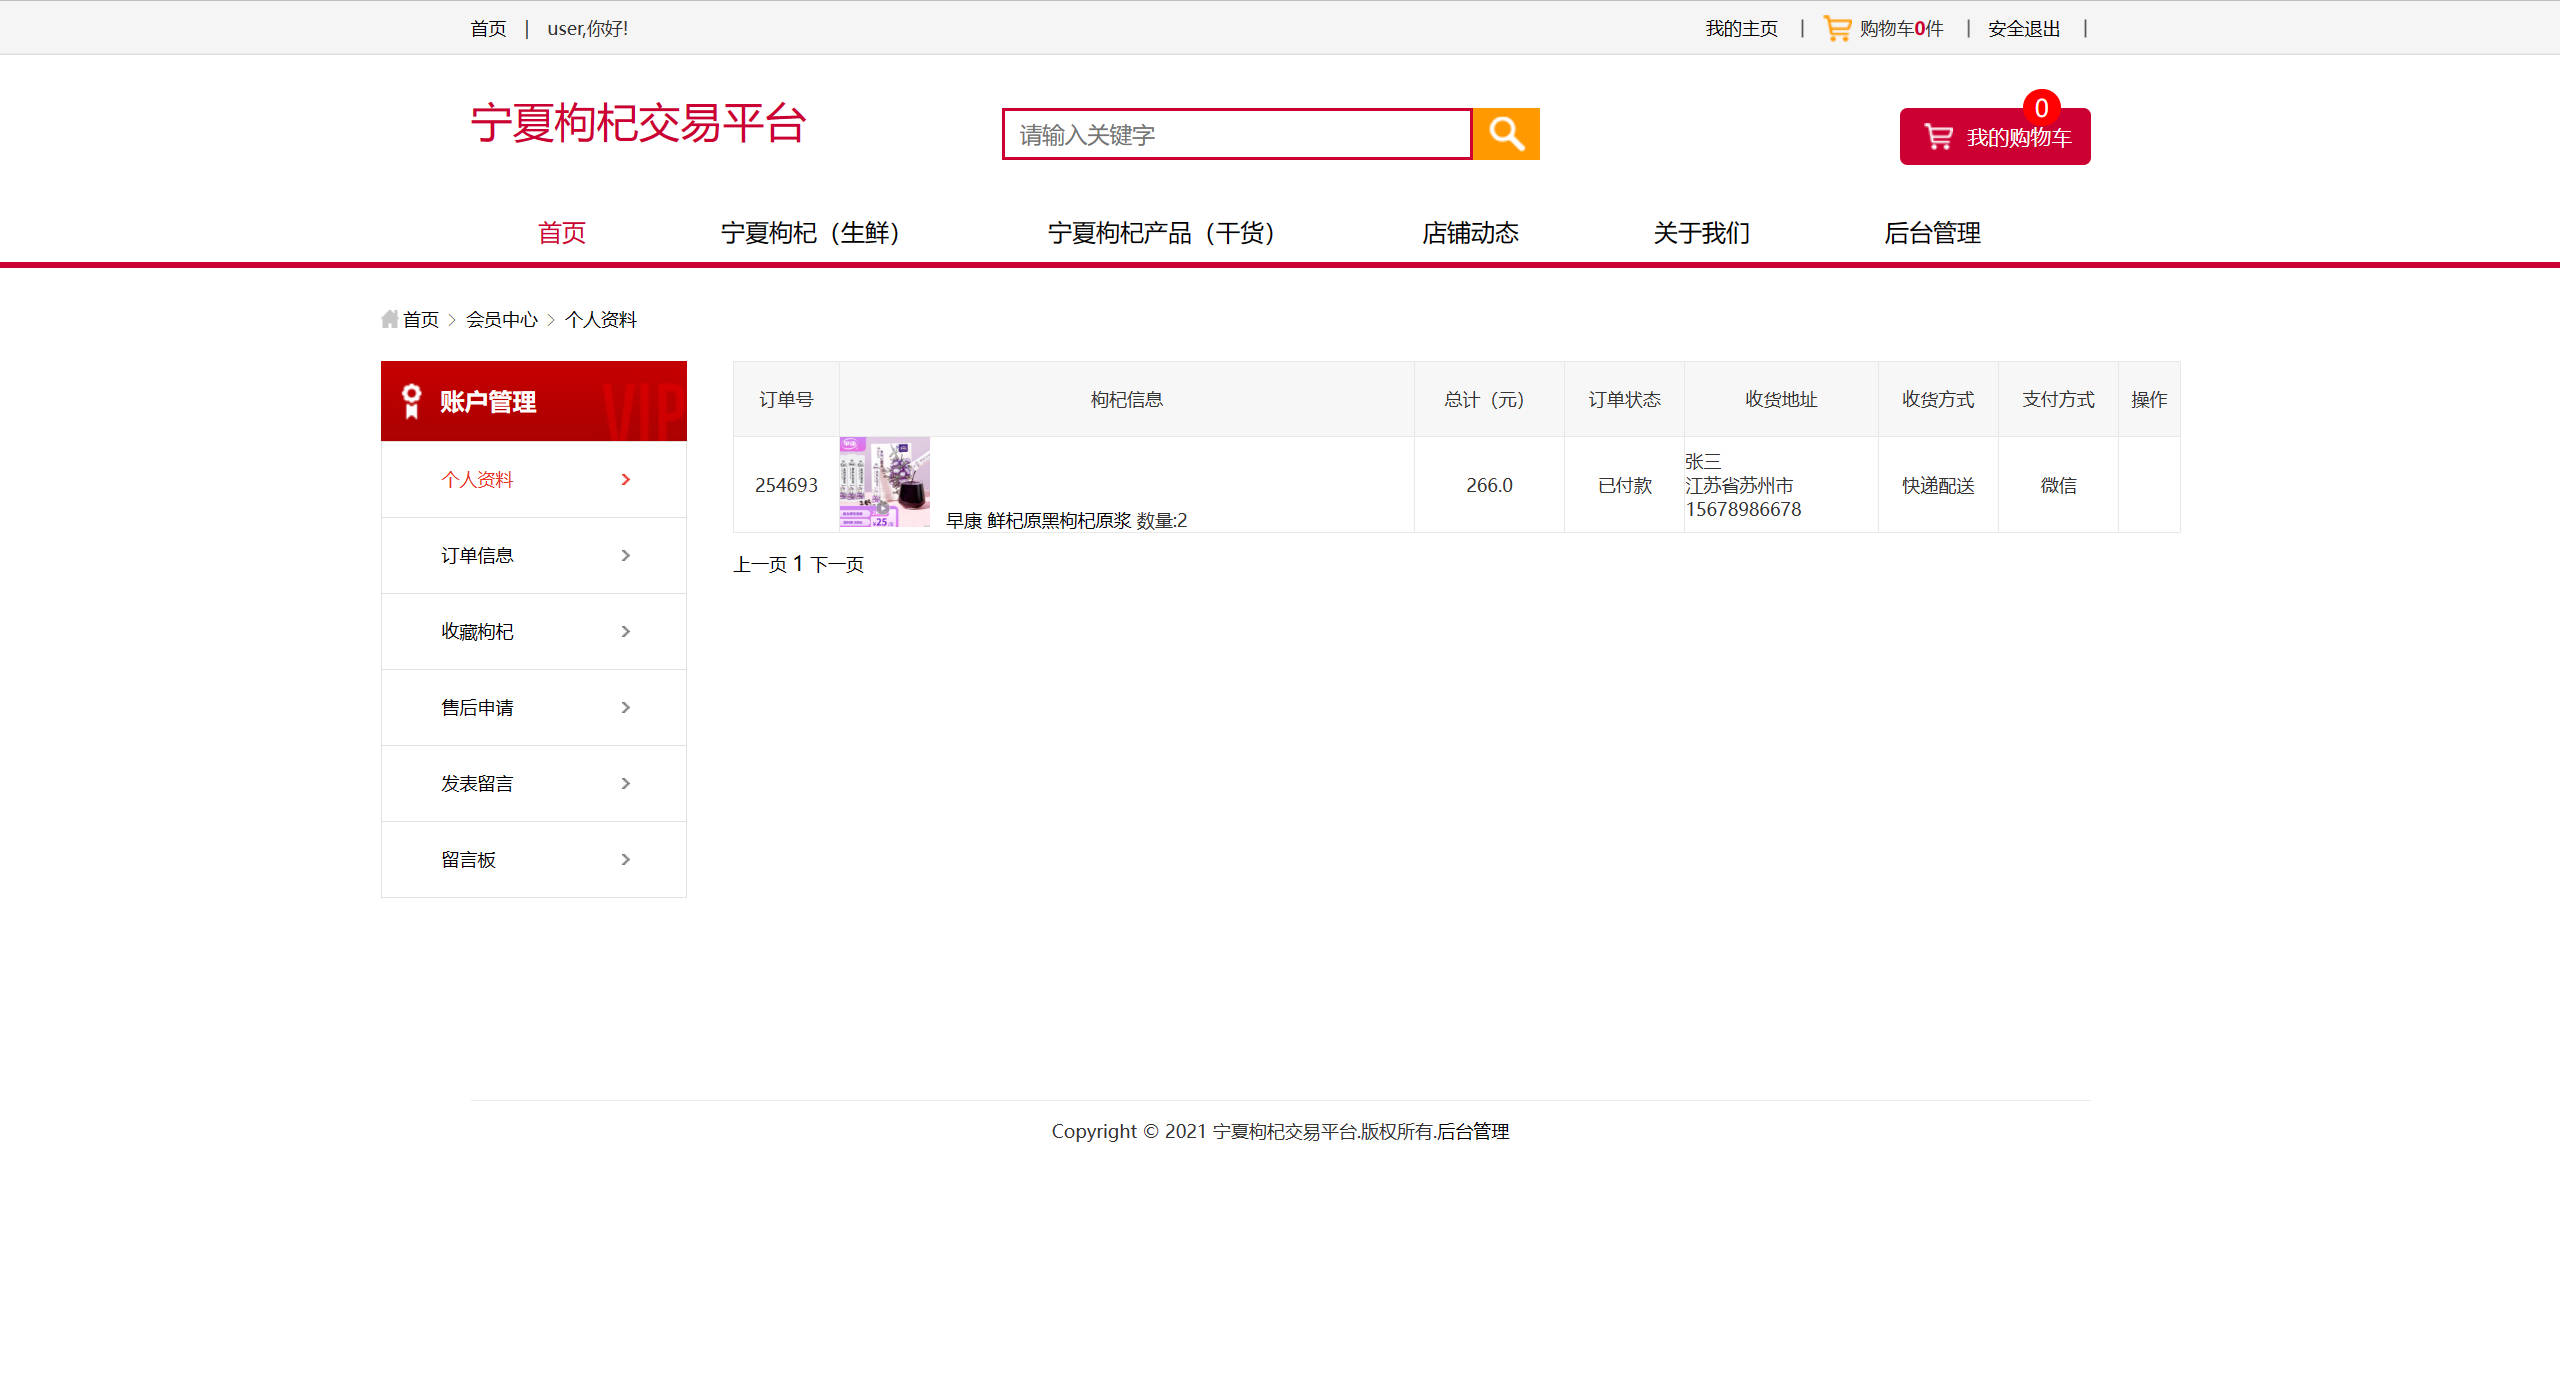Select 个人资料 in the sidebar
2560x1374 pixels.
477,479
